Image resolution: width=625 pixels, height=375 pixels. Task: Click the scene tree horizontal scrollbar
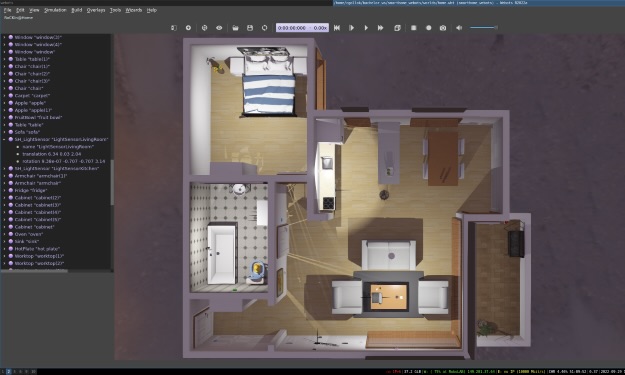pyautogui.click(x=34, y=271)
